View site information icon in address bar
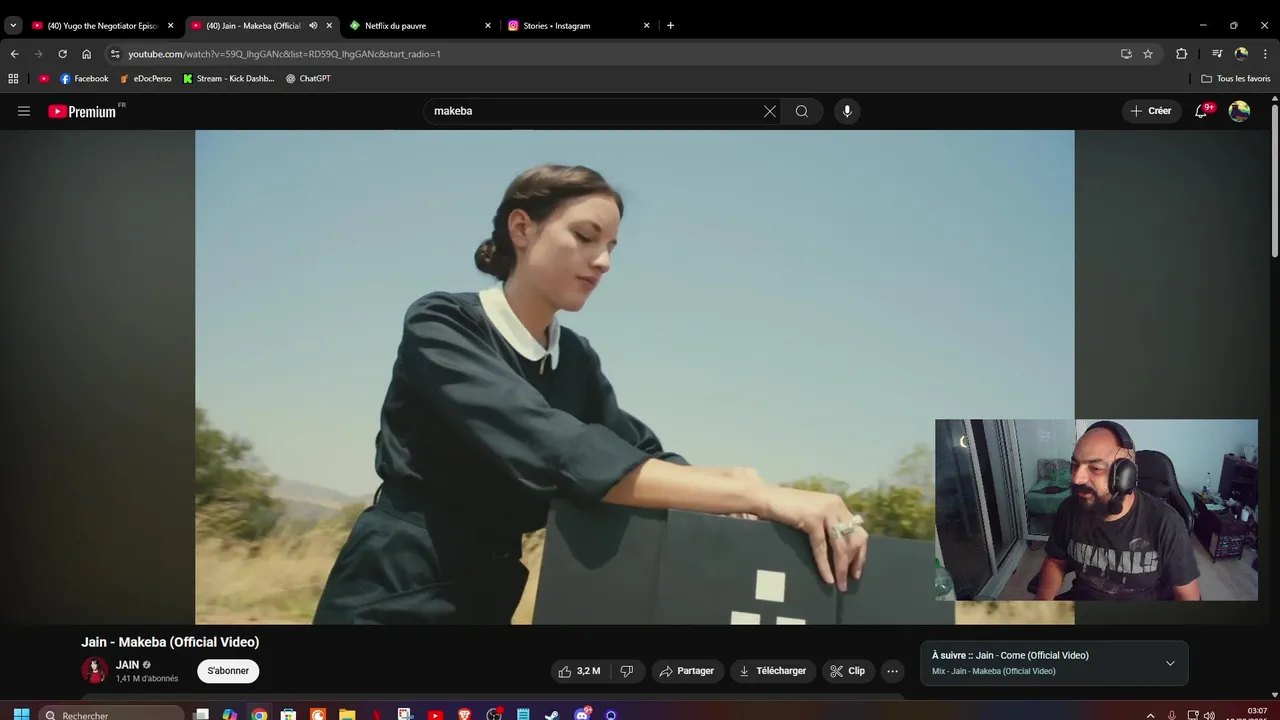Viewport: 1280px width, 720px height. tap(115, 54)
